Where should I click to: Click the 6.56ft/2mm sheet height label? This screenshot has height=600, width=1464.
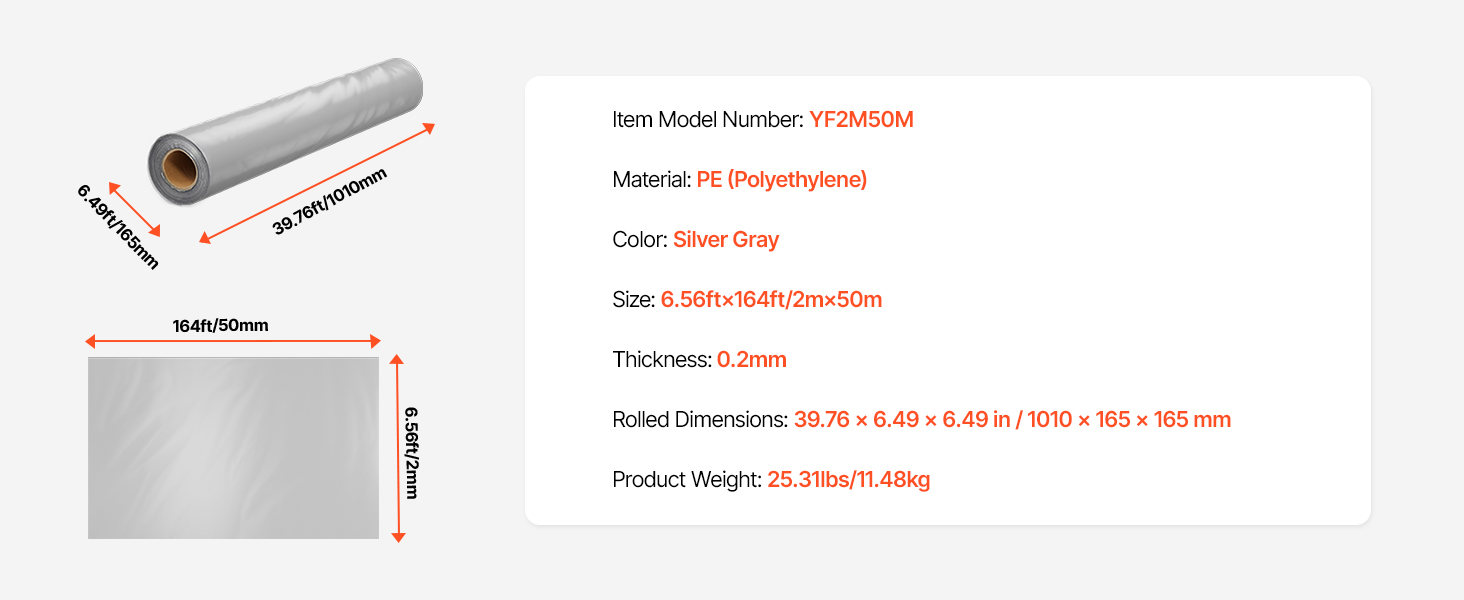(x=411, y=452)
